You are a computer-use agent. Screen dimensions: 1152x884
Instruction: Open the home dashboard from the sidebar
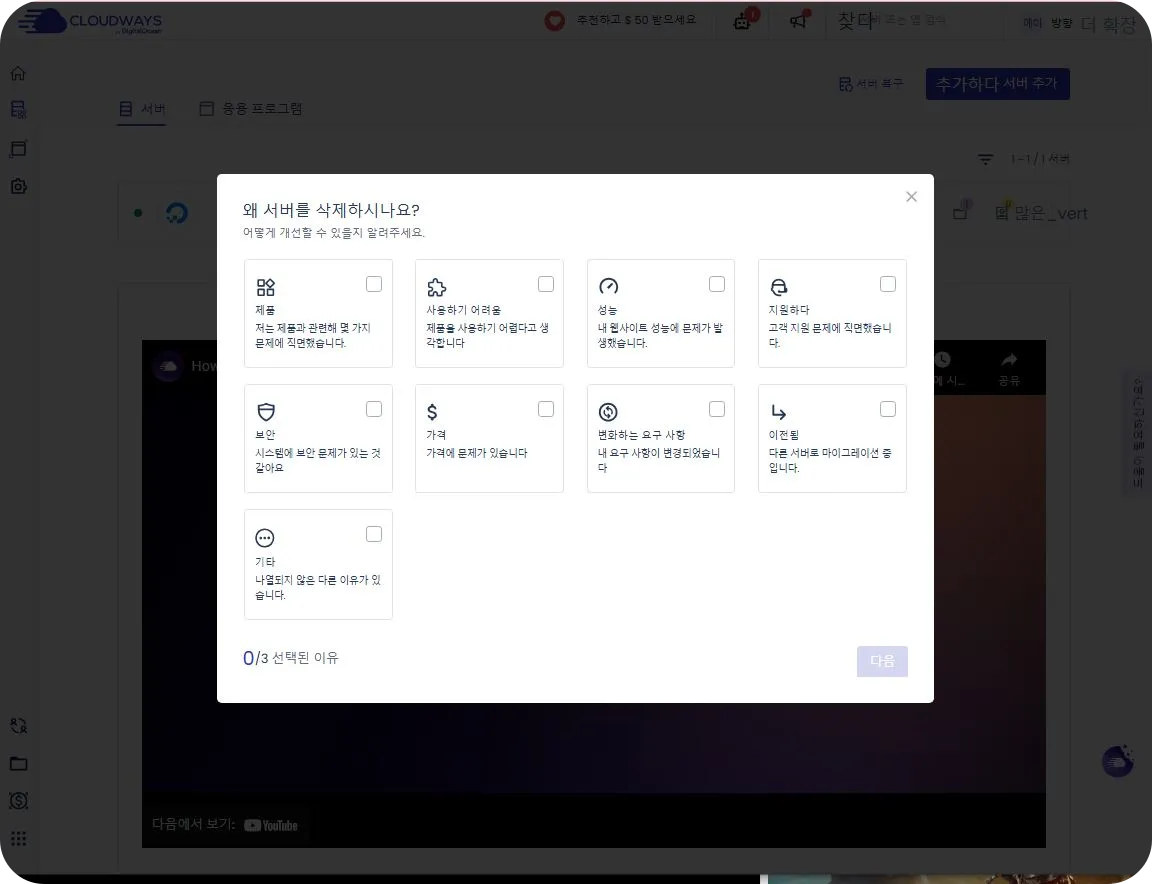[18, 72]
